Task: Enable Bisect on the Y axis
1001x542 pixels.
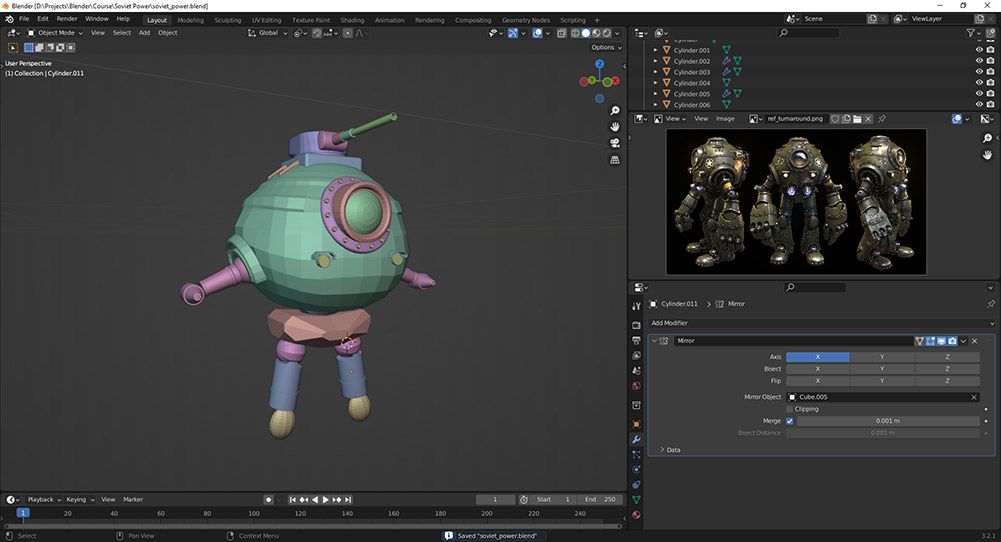Action: (882, 369)
